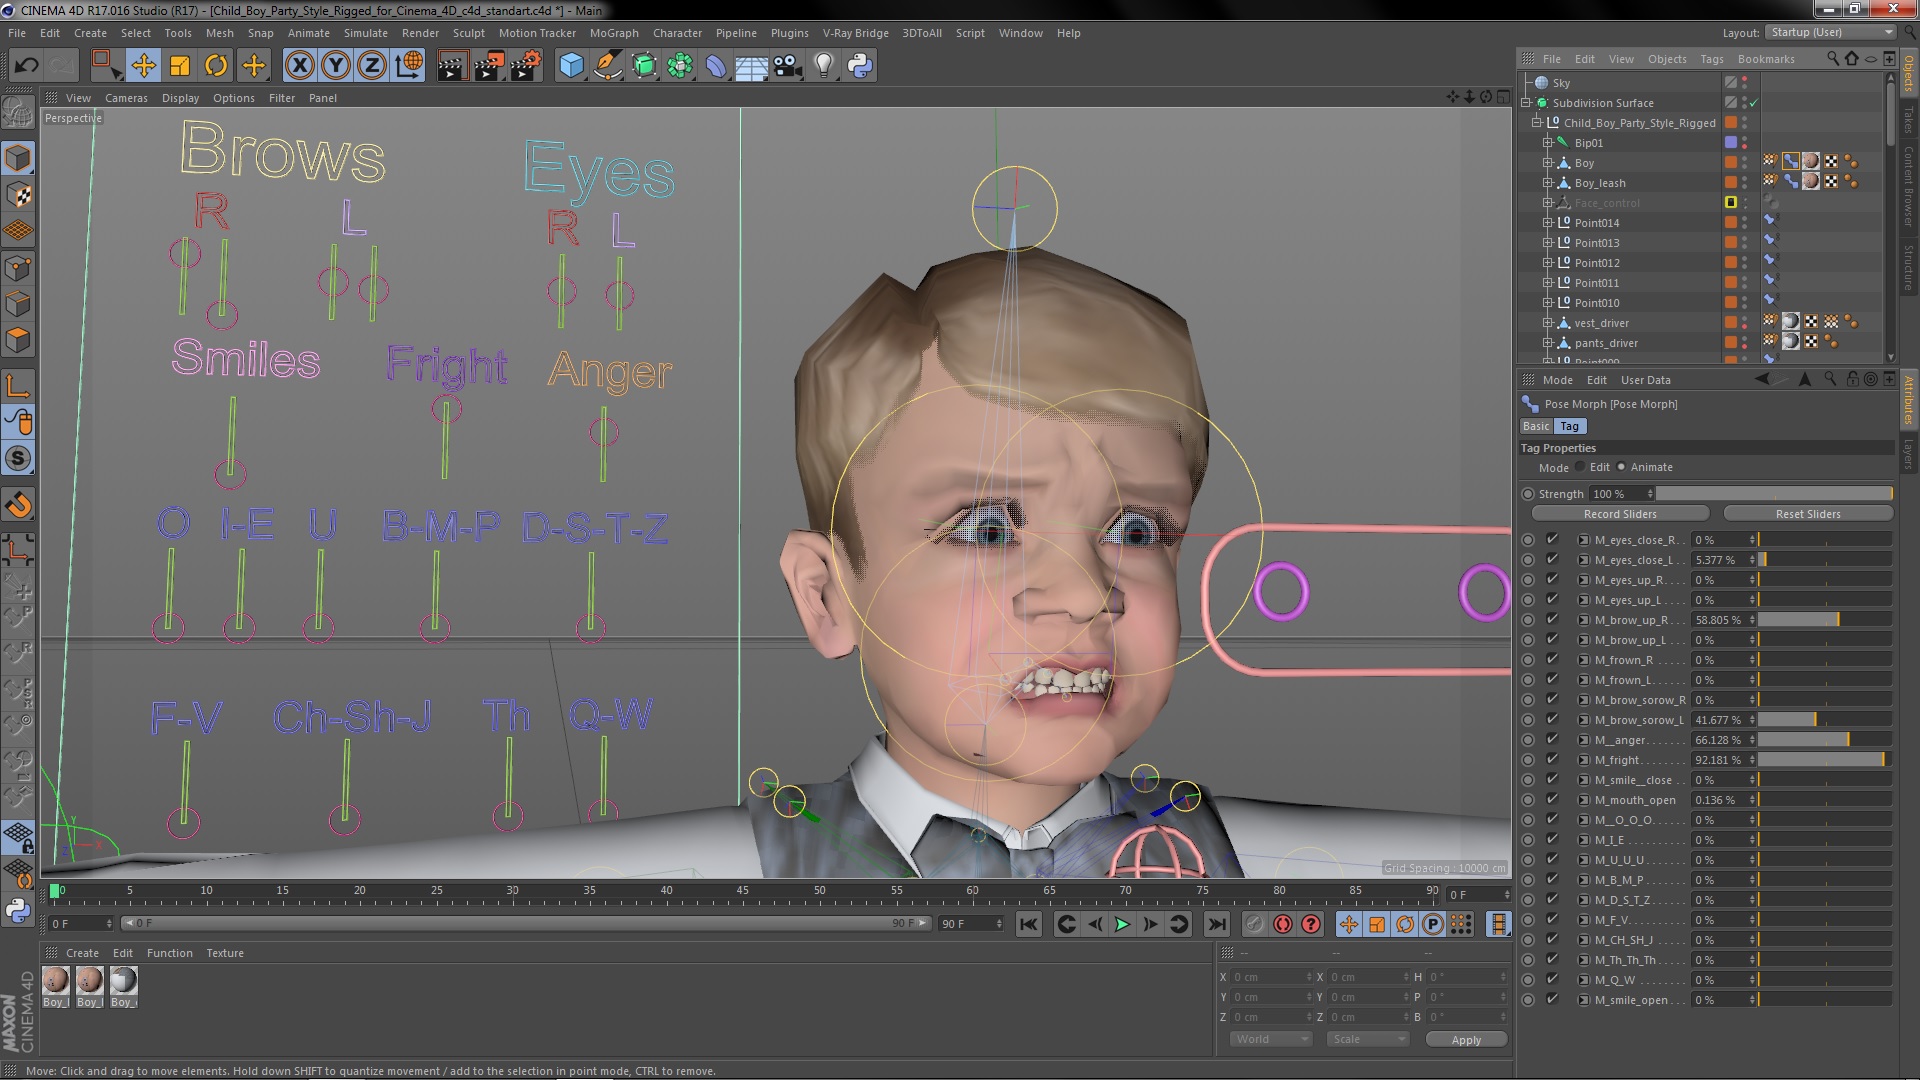Toggle X-axis lock
Viewport: 1920px width, 1080px height.
[x=299, y=66]
